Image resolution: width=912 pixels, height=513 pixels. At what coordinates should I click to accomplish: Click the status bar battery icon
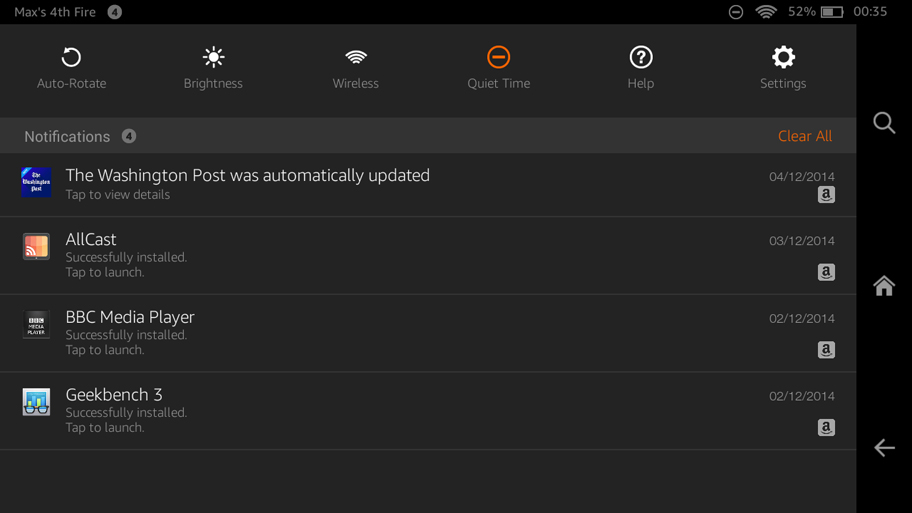[x=832, y=12]
